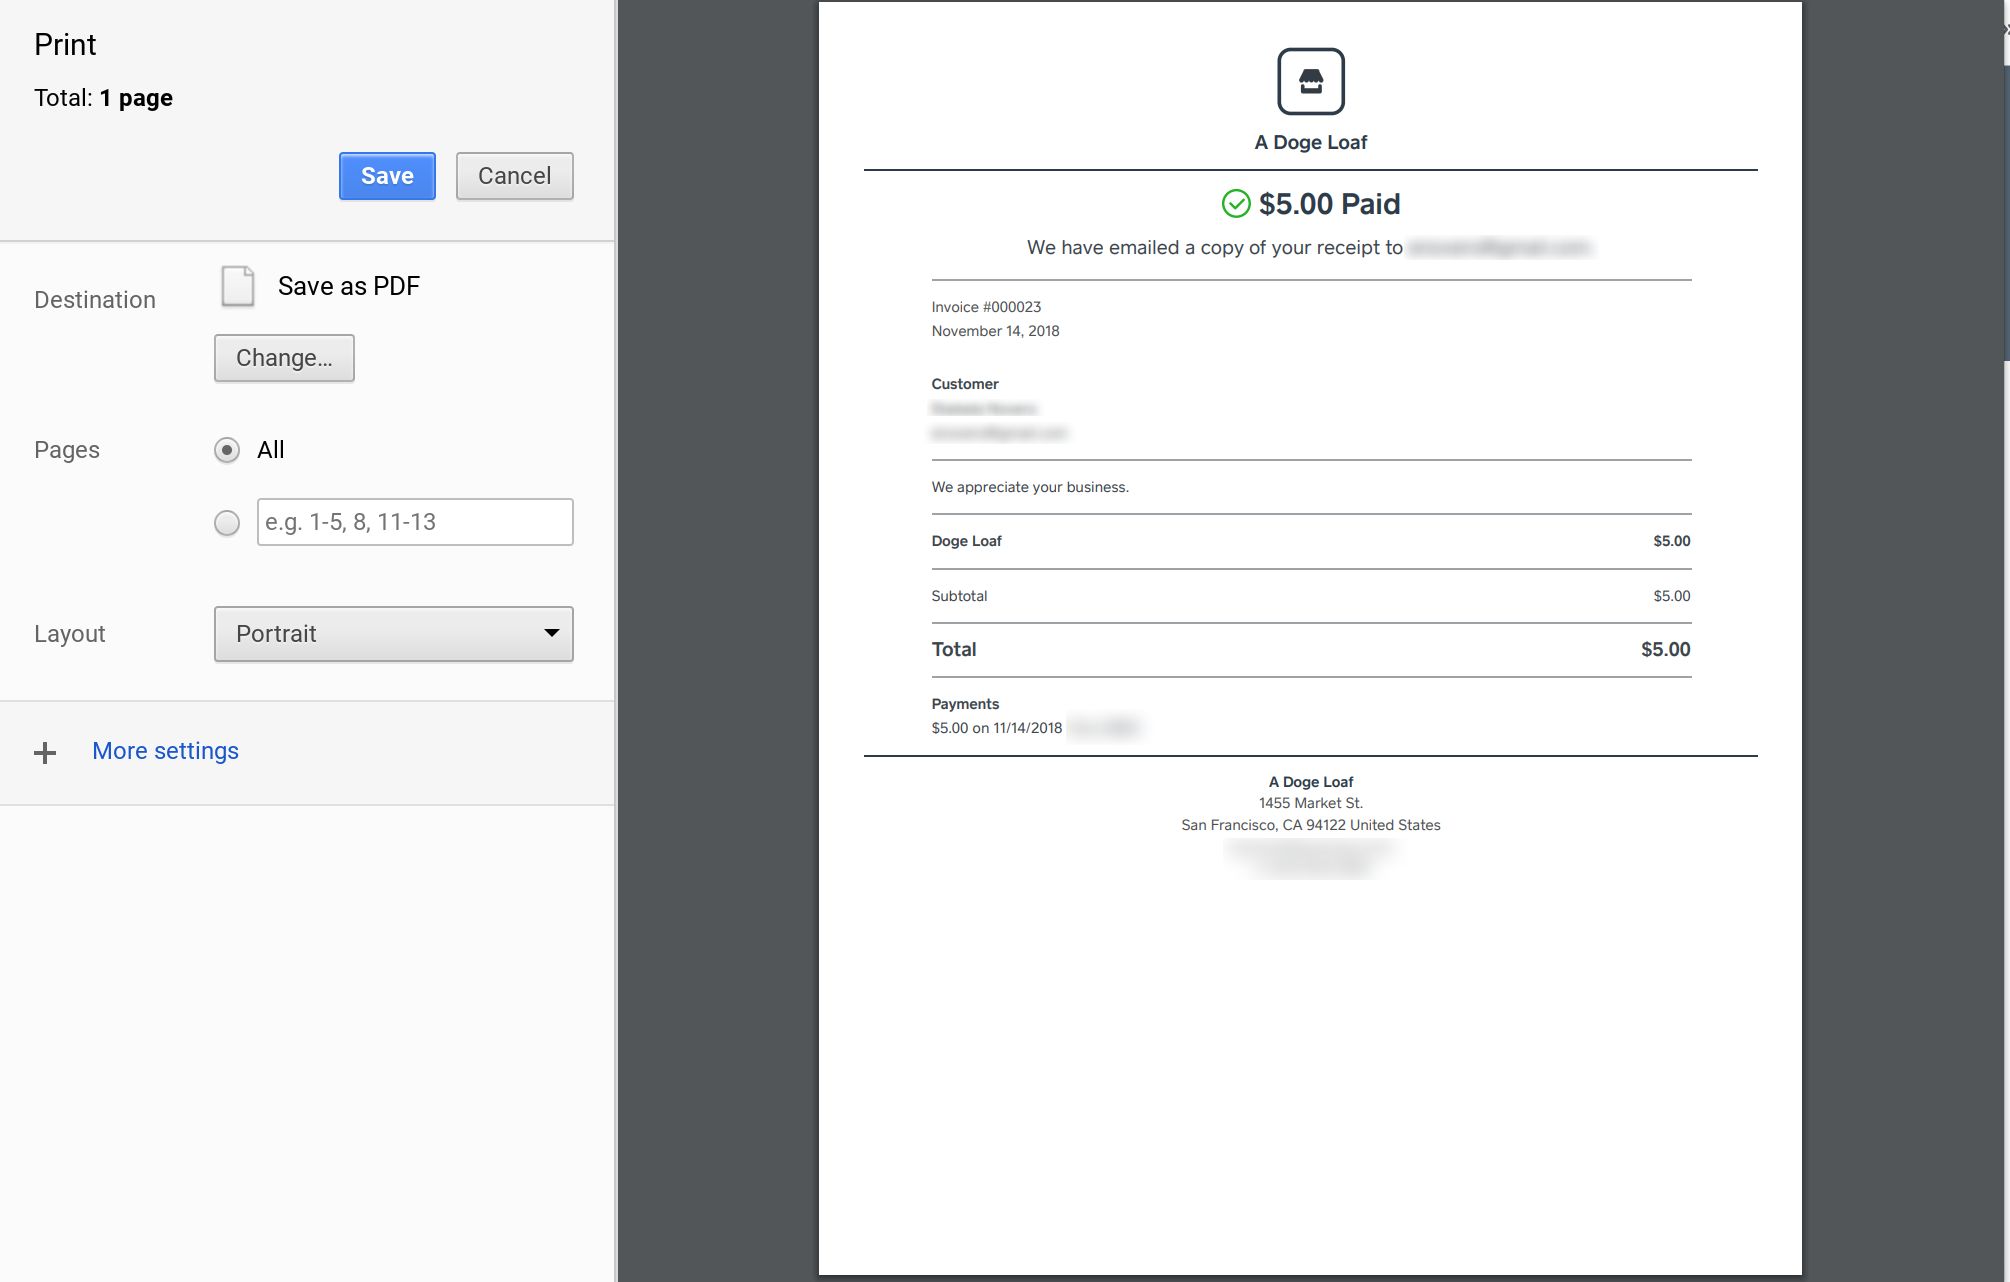The height and width of the screenshot is (1282, 2010).
Task: Click the Save as PDF document icon
Action: 238,286
